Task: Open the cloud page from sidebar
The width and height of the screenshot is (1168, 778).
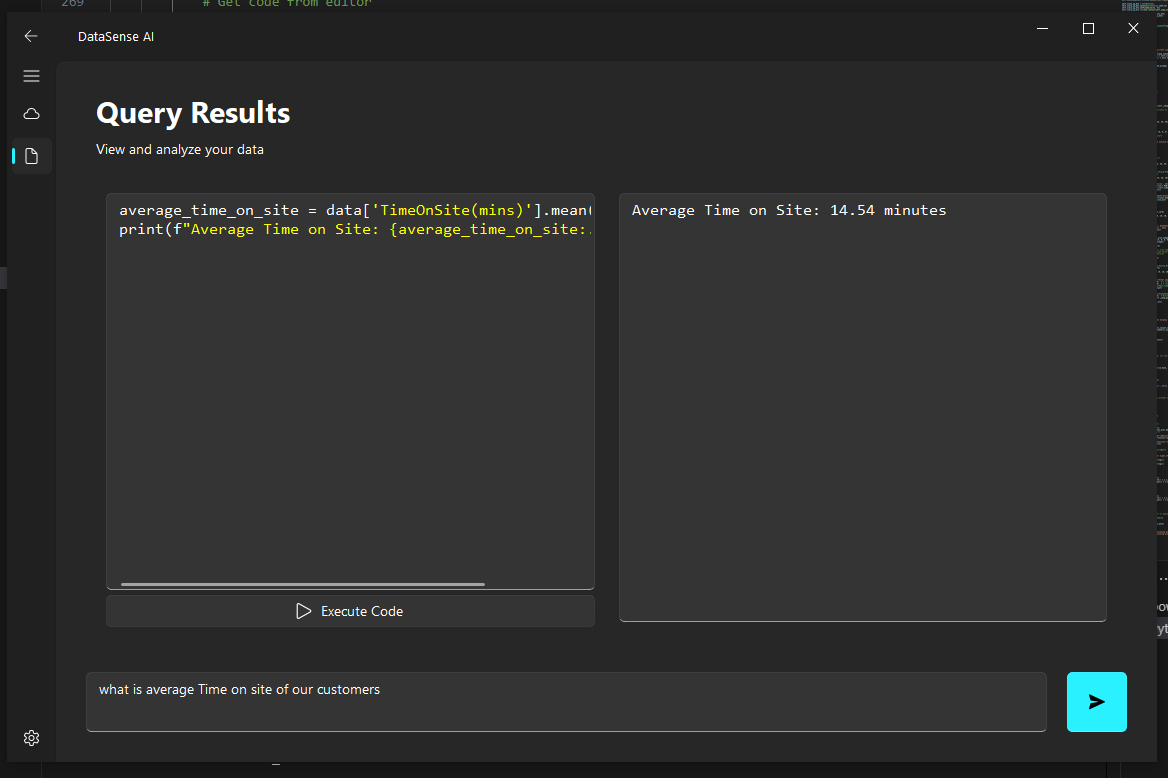Action: (31, 114)
